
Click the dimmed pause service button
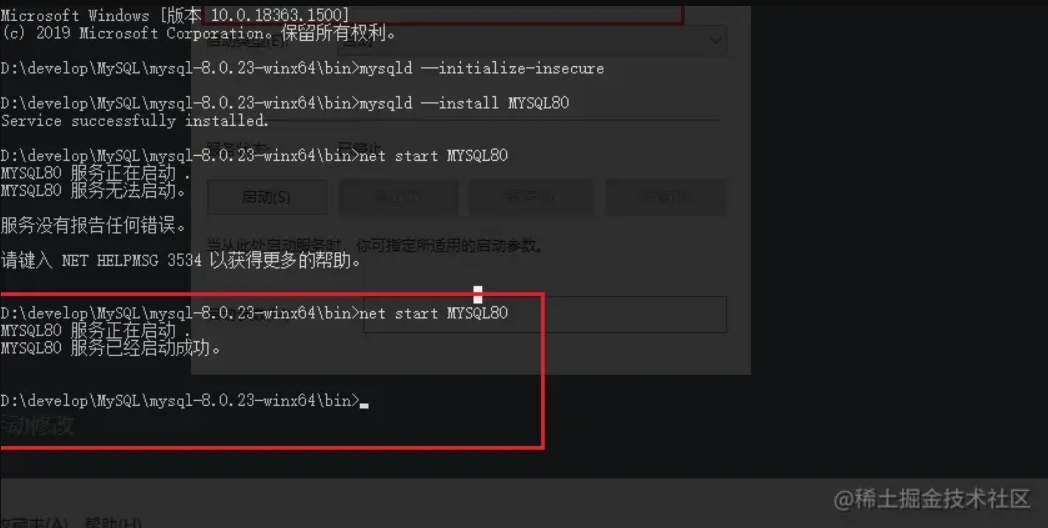531,197
